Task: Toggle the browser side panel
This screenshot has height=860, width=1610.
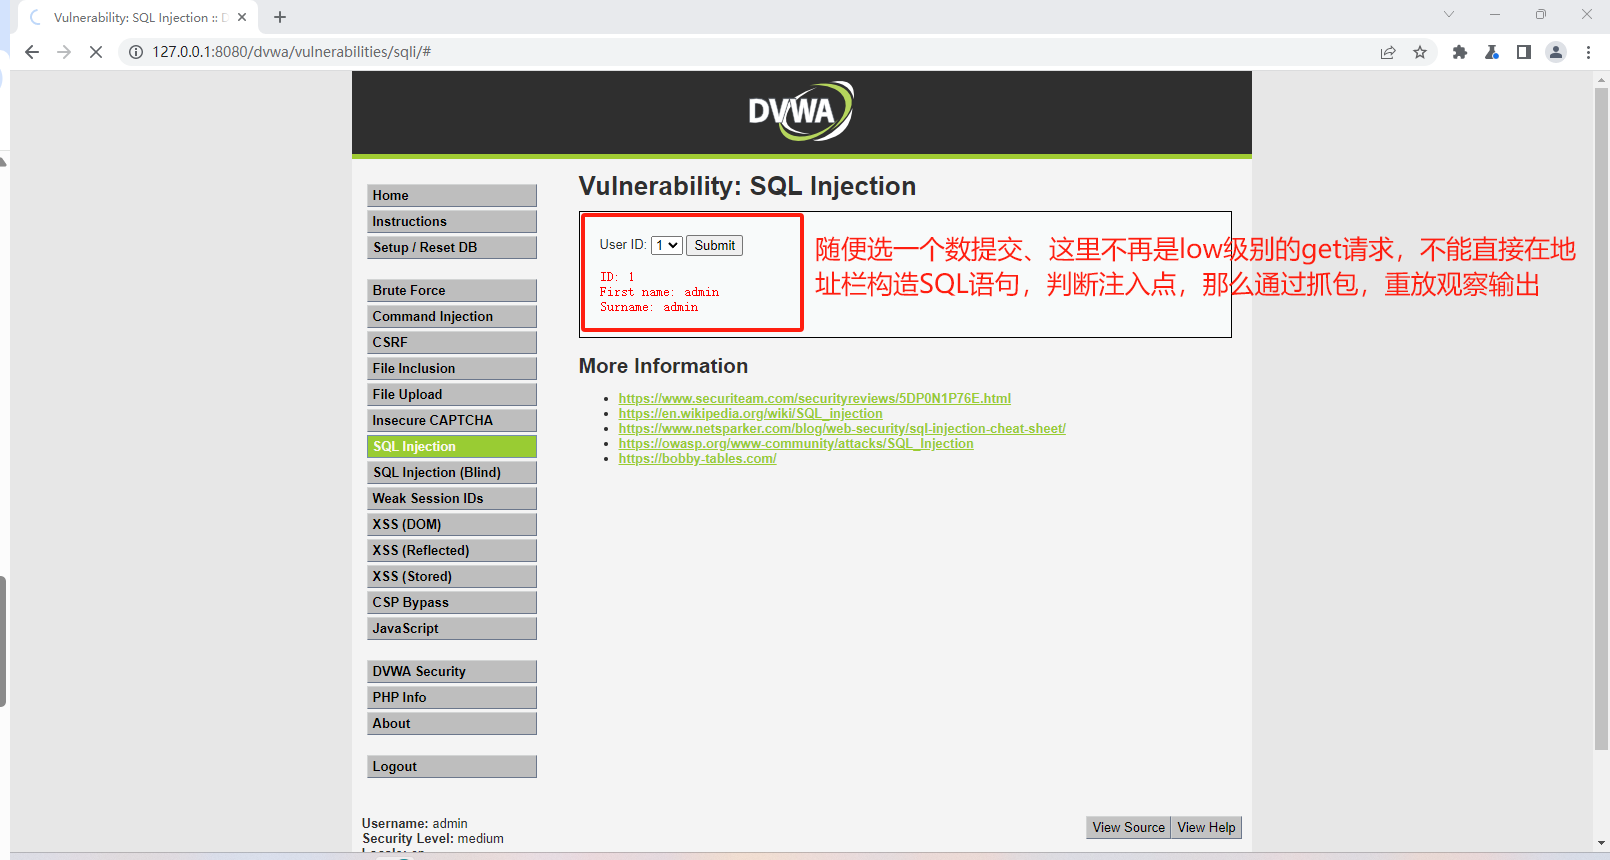Action: 1524,52
